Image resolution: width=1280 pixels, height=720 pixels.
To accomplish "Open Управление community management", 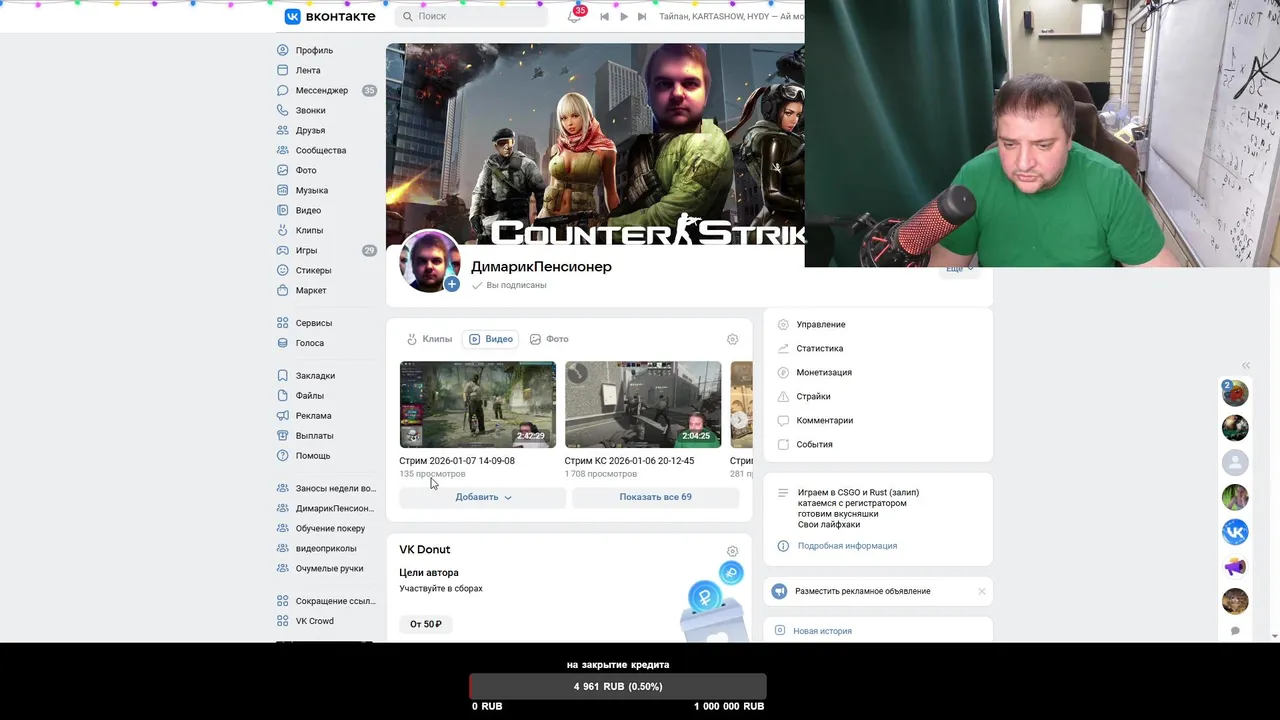I will click(820, 324).
